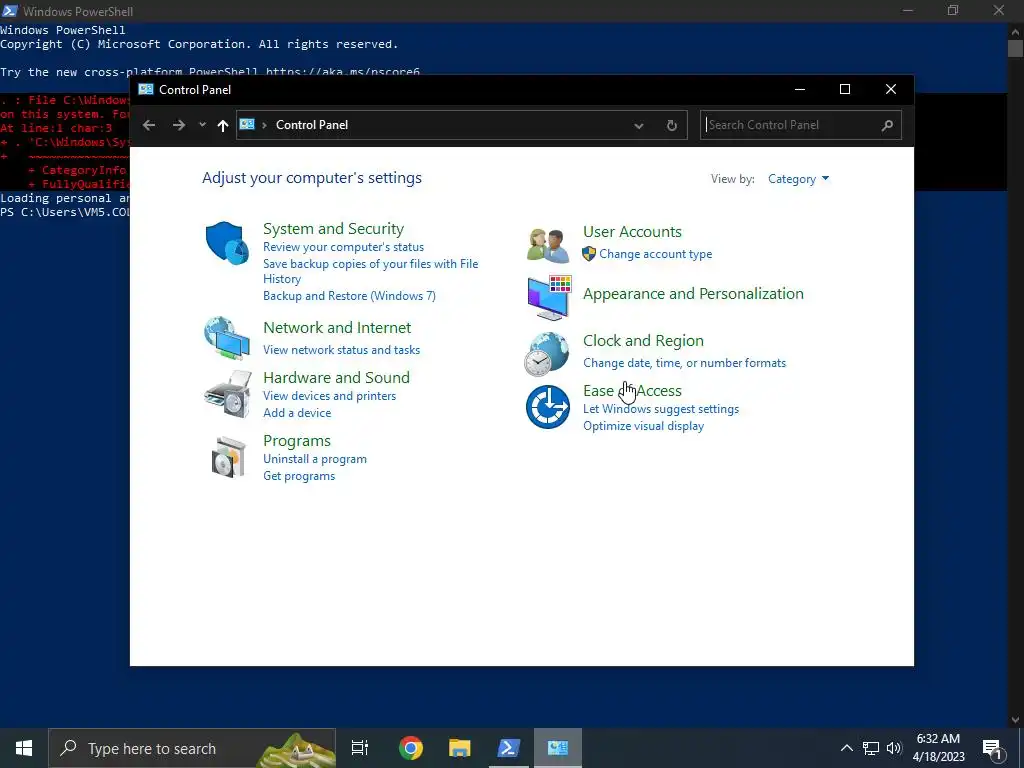Open Clock and Region category
The height and width of the screenshot is (768, 1024).
tap(643, 341)
